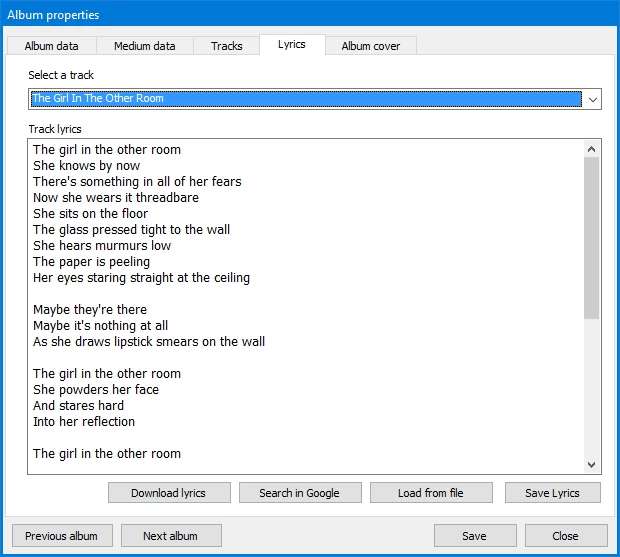Click the line 'Maybe they're there'
This screenshot has height=557, width=620.
click(x=90, y=310)
